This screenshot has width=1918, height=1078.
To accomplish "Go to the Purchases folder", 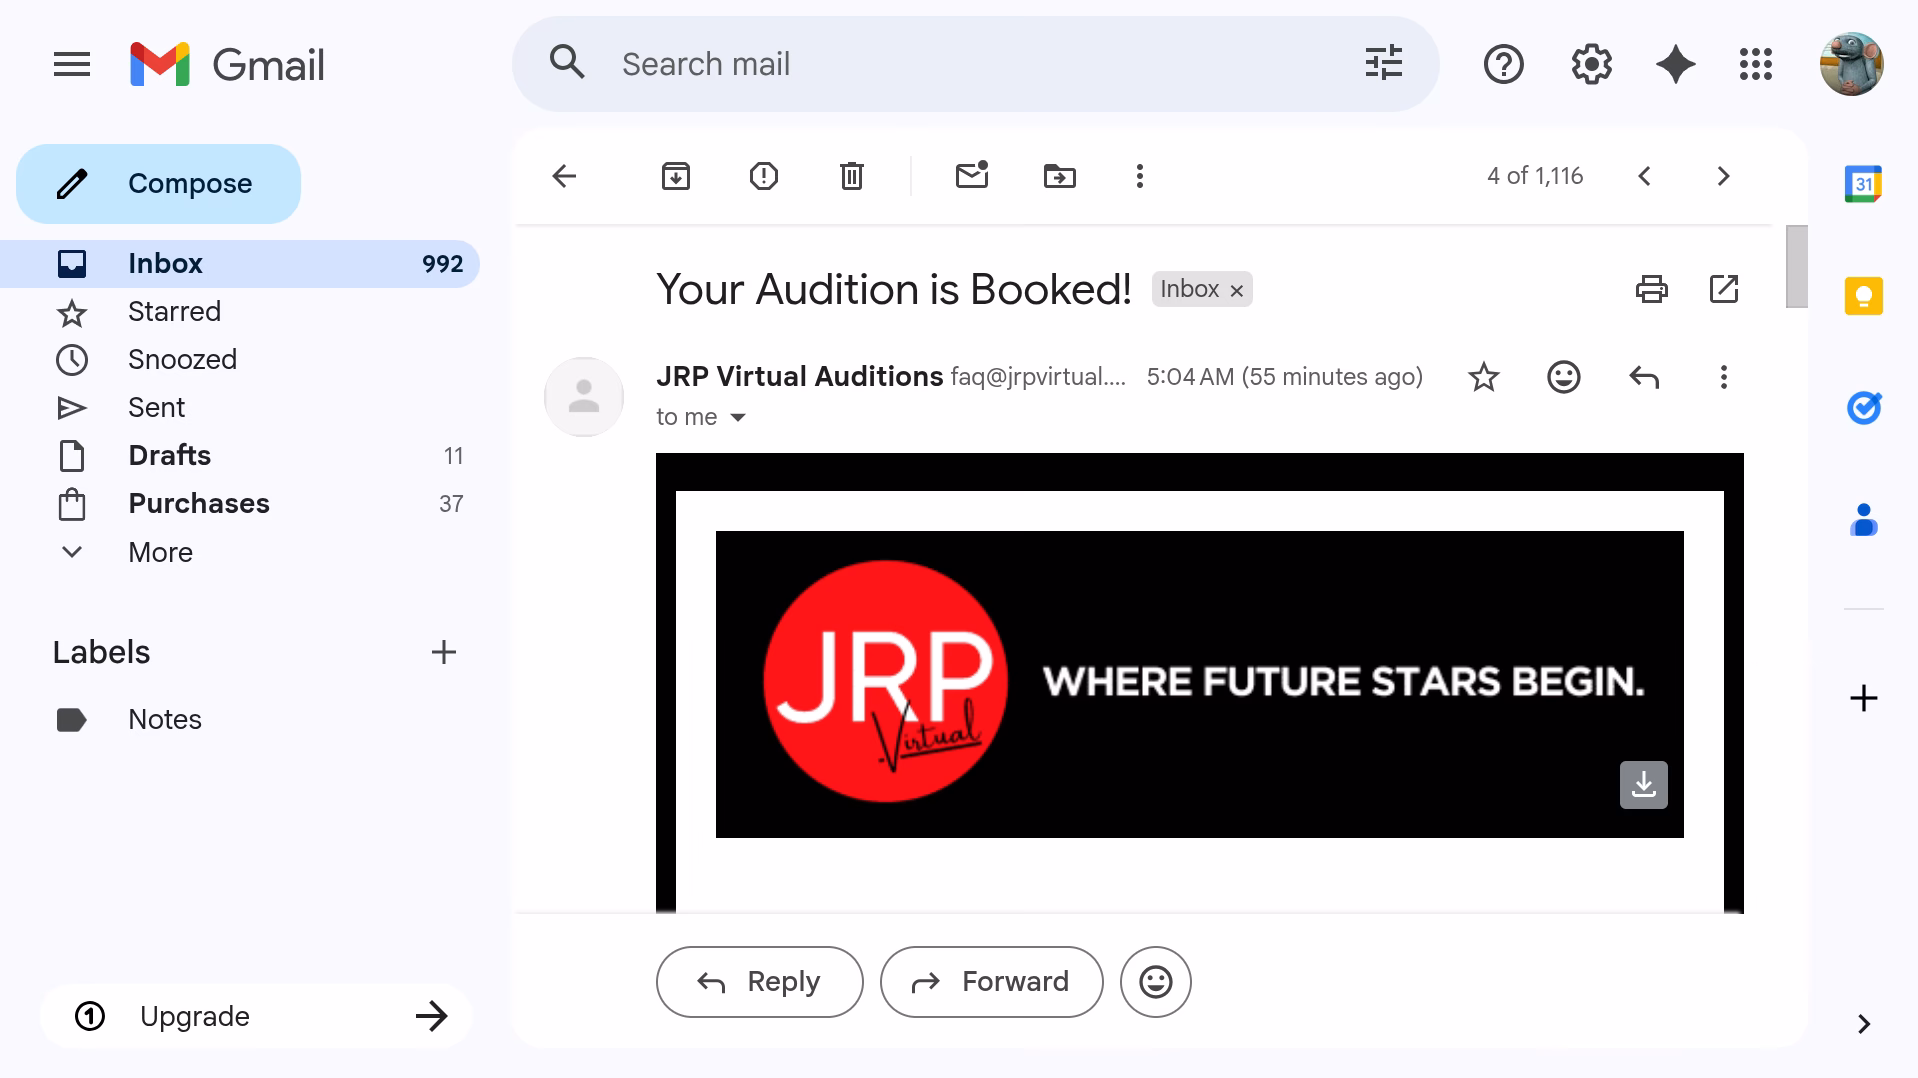I will [x=198, y=504].
